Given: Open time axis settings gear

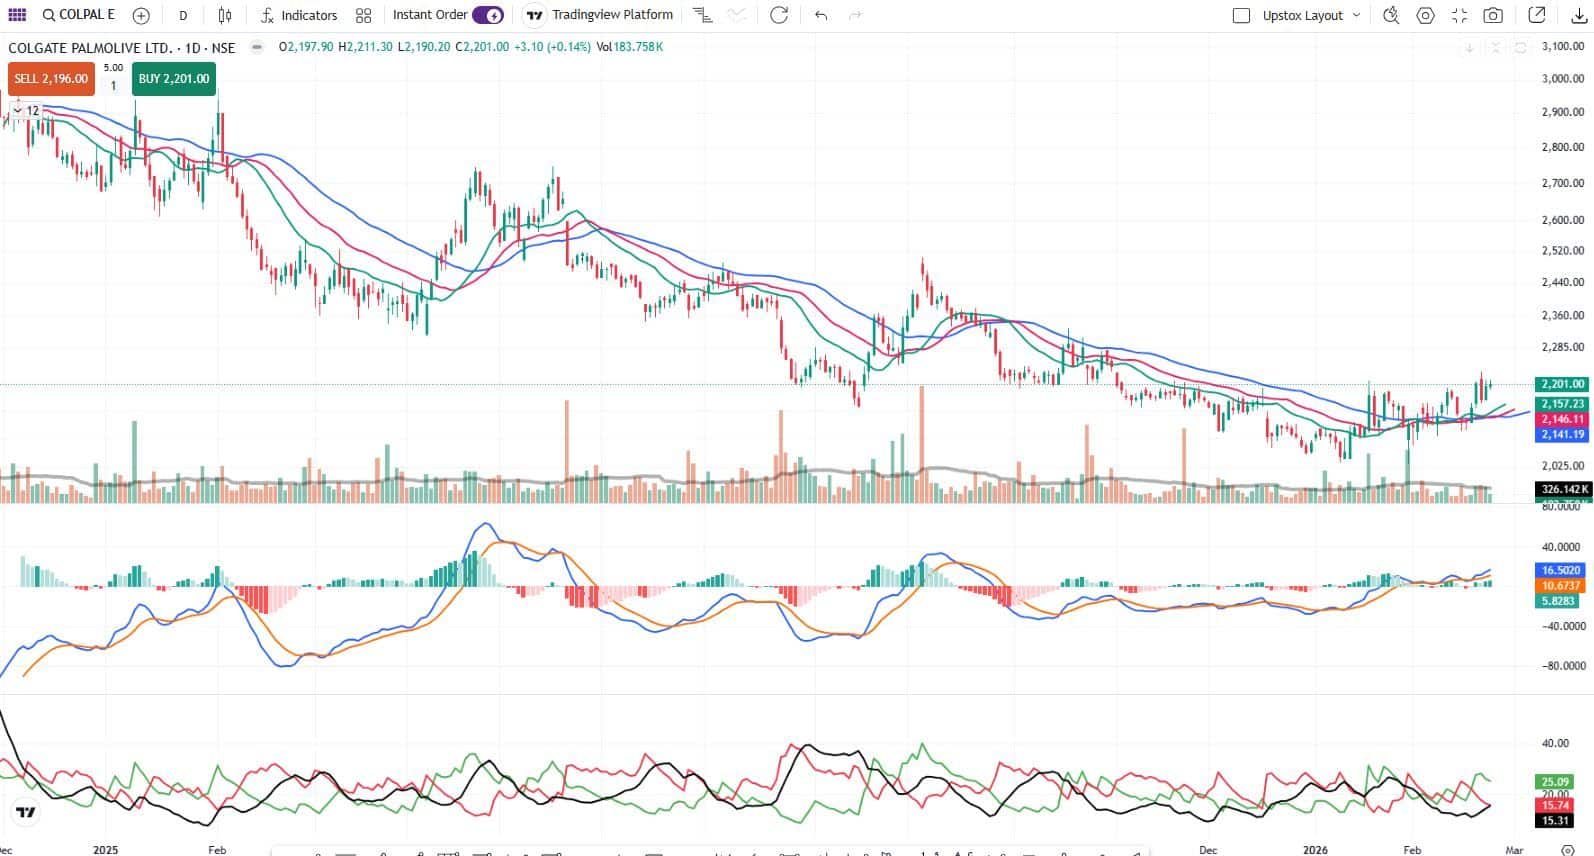Looking at the screenshot, I should (x=1568, y=850).
